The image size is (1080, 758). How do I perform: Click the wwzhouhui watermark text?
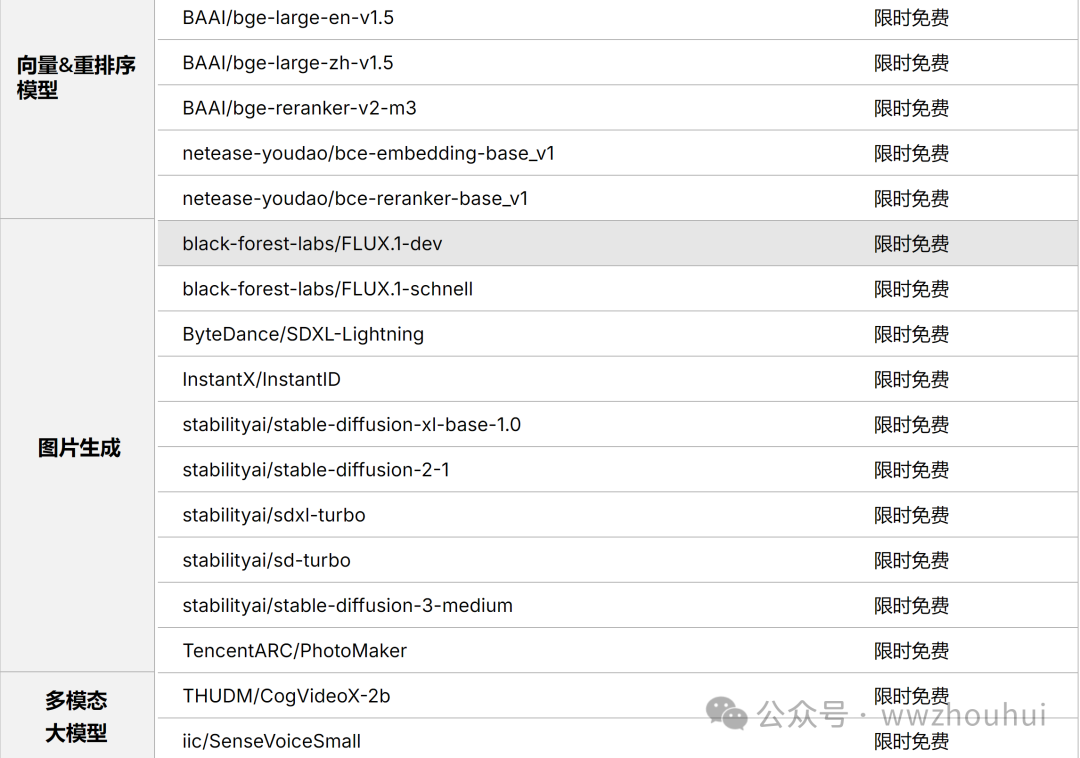962,715
